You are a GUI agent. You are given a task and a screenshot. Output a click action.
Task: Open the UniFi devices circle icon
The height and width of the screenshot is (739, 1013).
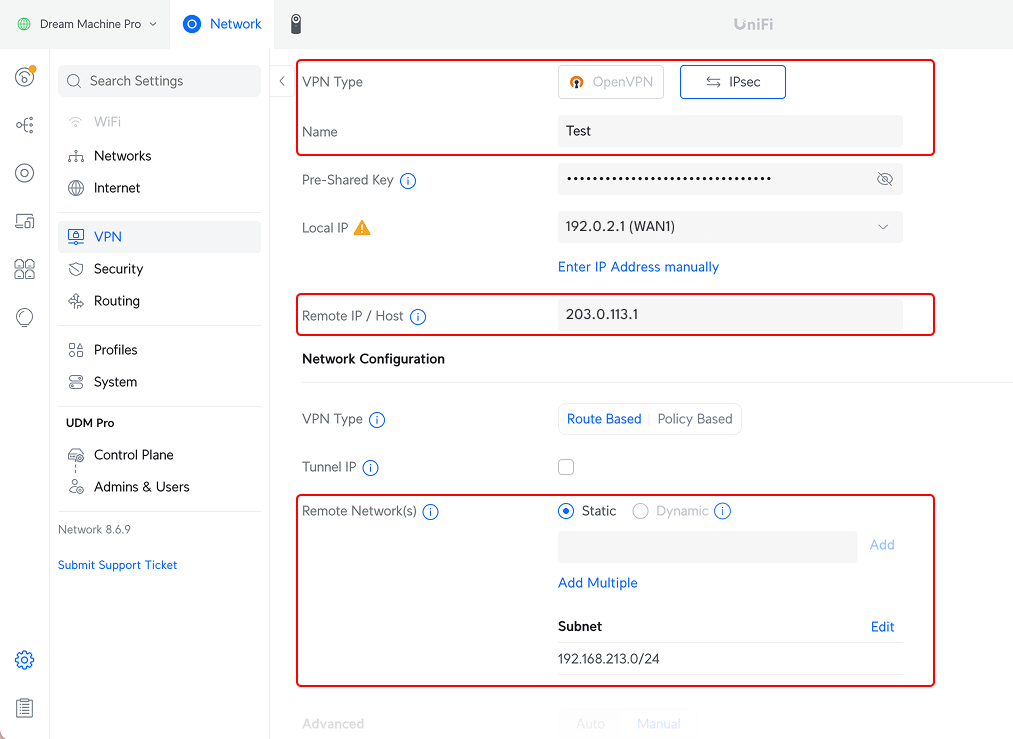(x=25, y=173)
